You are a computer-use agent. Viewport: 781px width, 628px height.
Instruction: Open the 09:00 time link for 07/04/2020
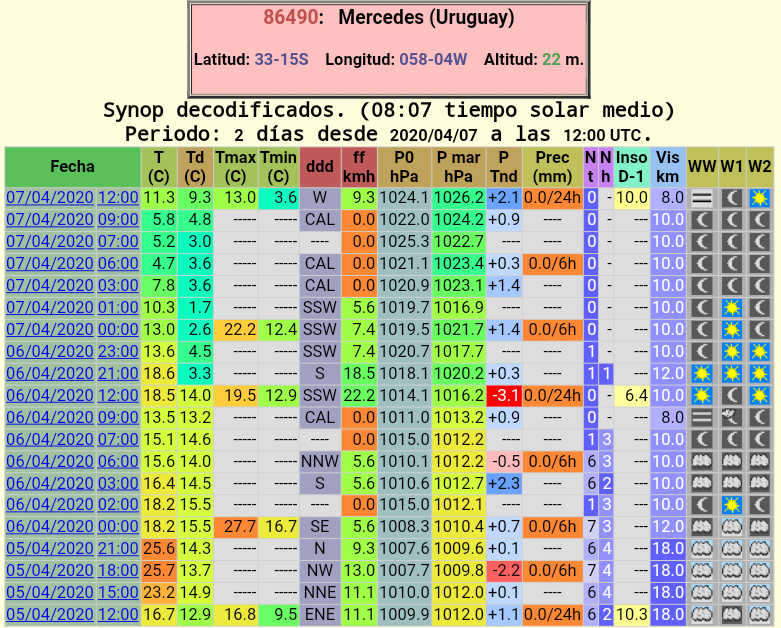(118, 220)
